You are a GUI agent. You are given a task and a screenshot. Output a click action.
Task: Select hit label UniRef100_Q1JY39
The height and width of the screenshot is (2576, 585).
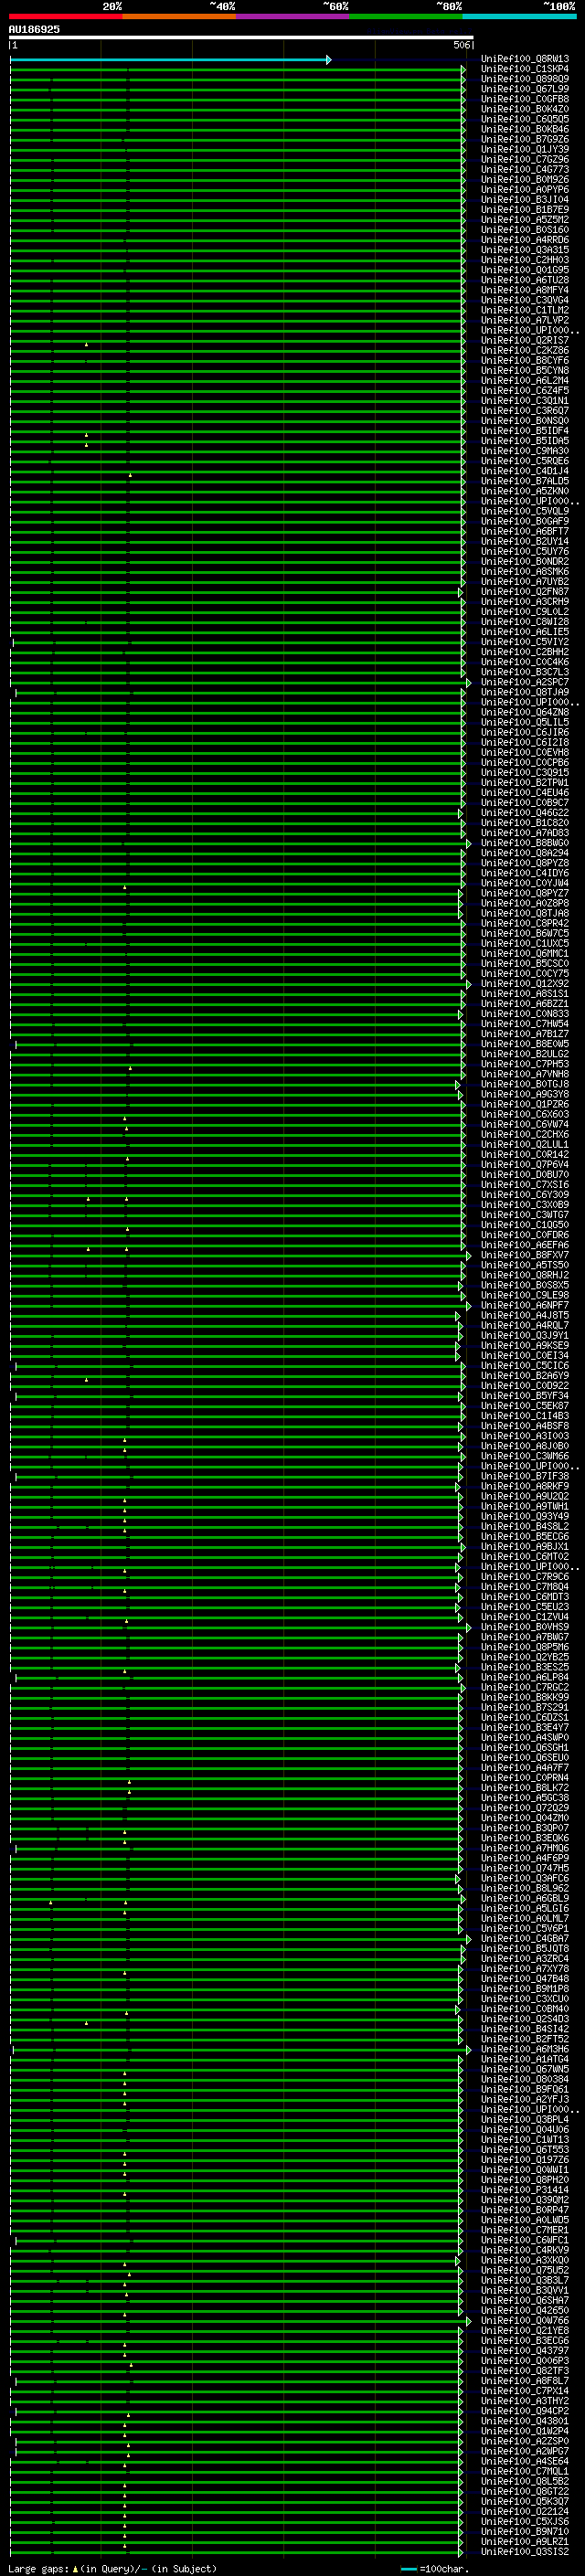coord(525,149)
